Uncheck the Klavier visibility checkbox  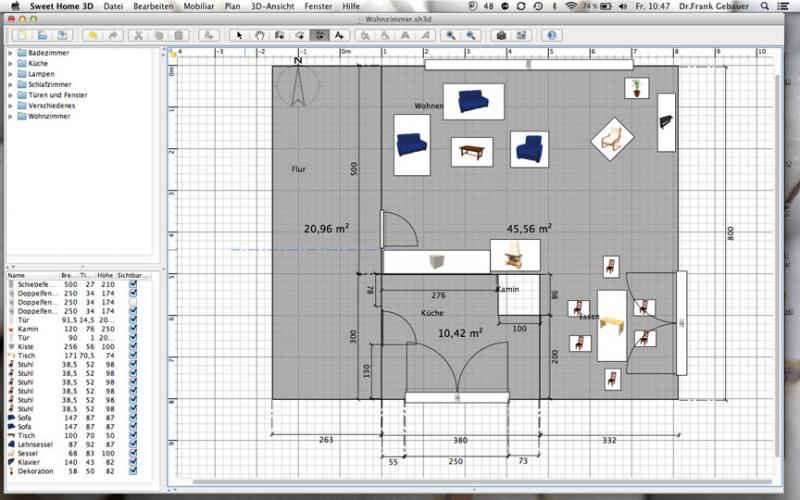[x=133, y=461]
